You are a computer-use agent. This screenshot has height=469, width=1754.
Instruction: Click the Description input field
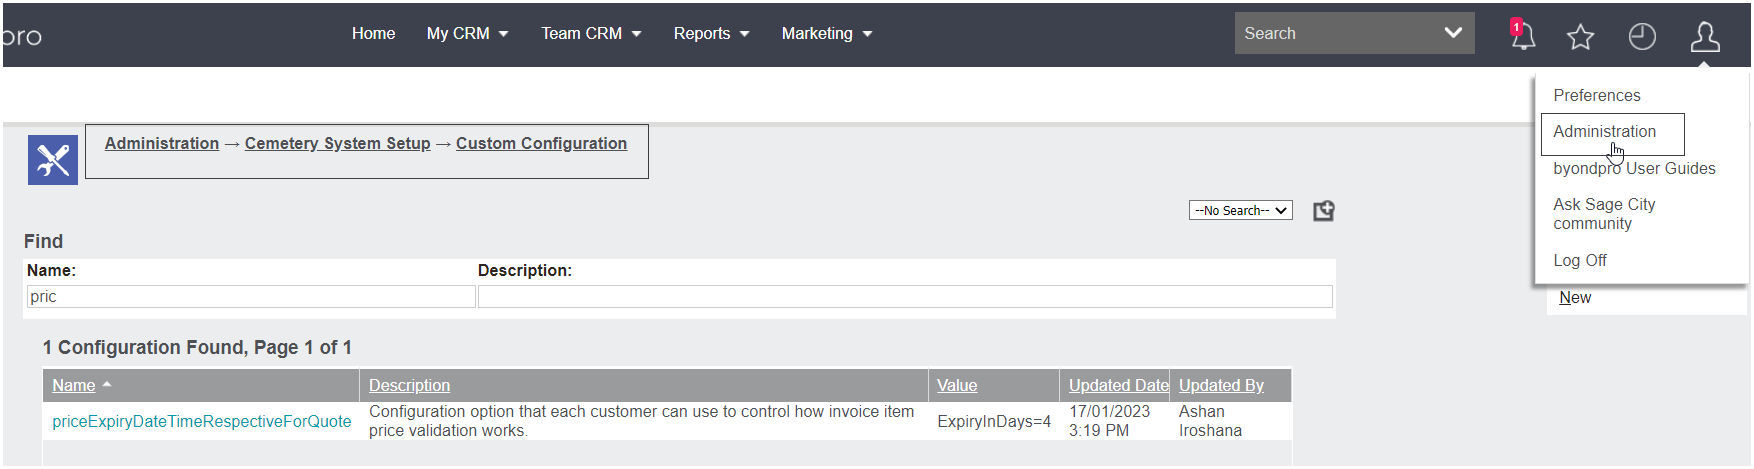[905, 297]
